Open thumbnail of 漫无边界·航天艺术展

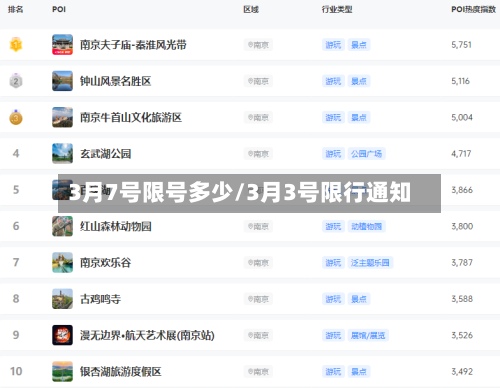tap(62, 335)
